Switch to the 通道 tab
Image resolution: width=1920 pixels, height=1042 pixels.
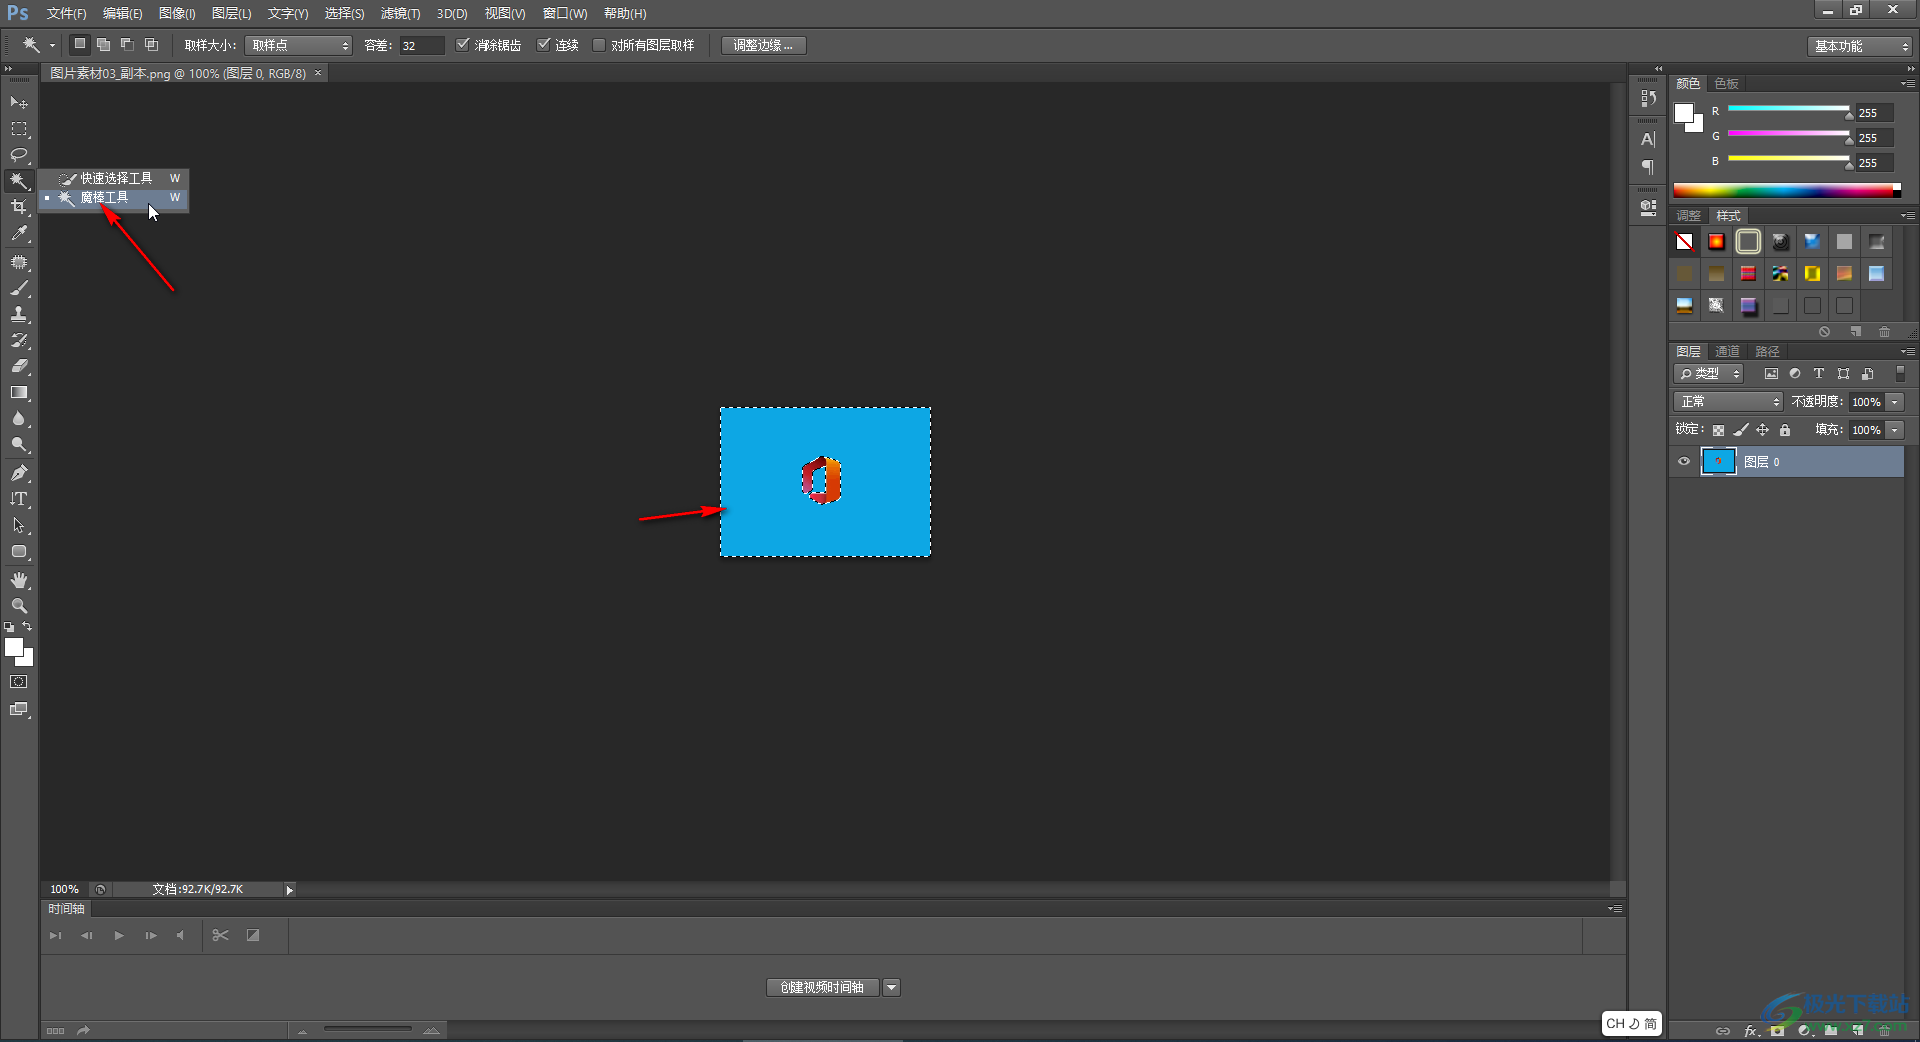pos(1727,351)
